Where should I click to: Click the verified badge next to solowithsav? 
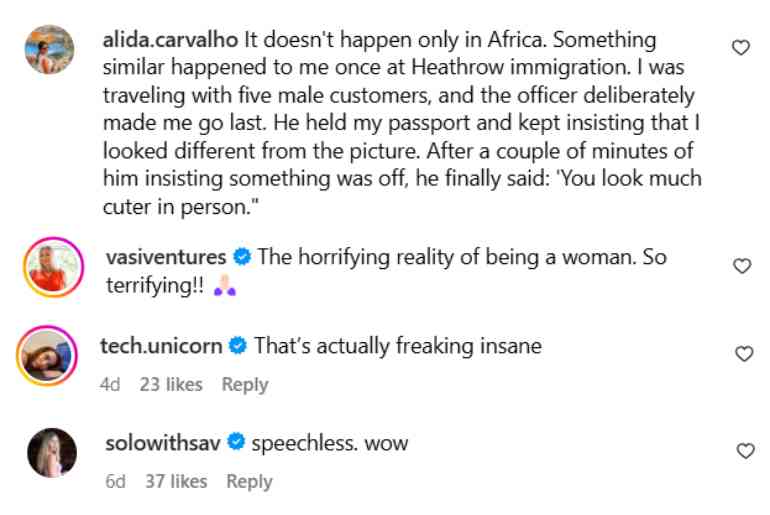(x=238, y=442)
